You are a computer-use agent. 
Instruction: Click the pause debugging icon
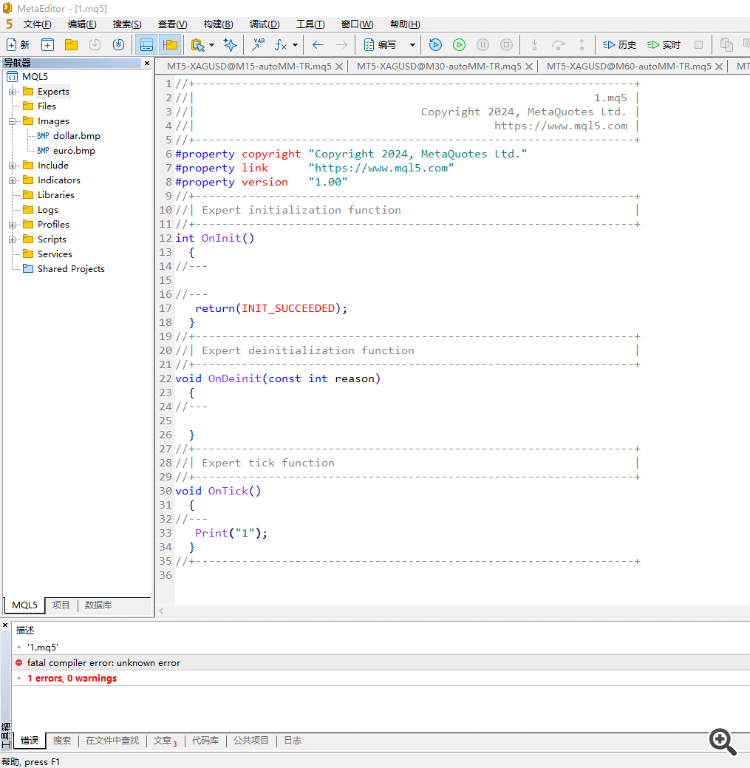click(483, 45)
